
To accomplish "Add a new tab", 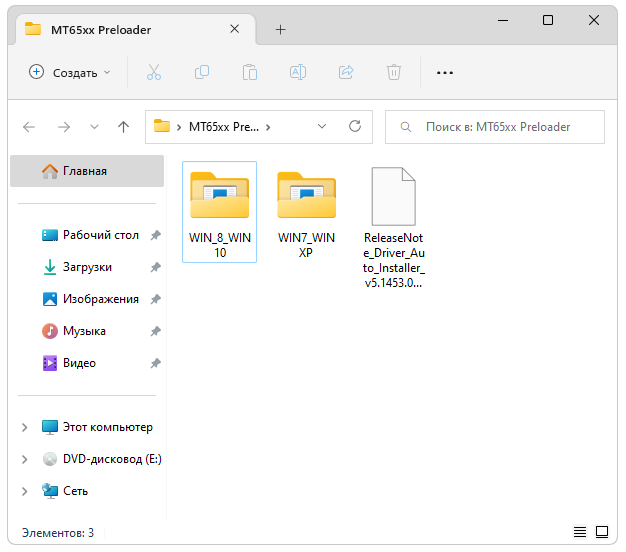I will 281,30.
